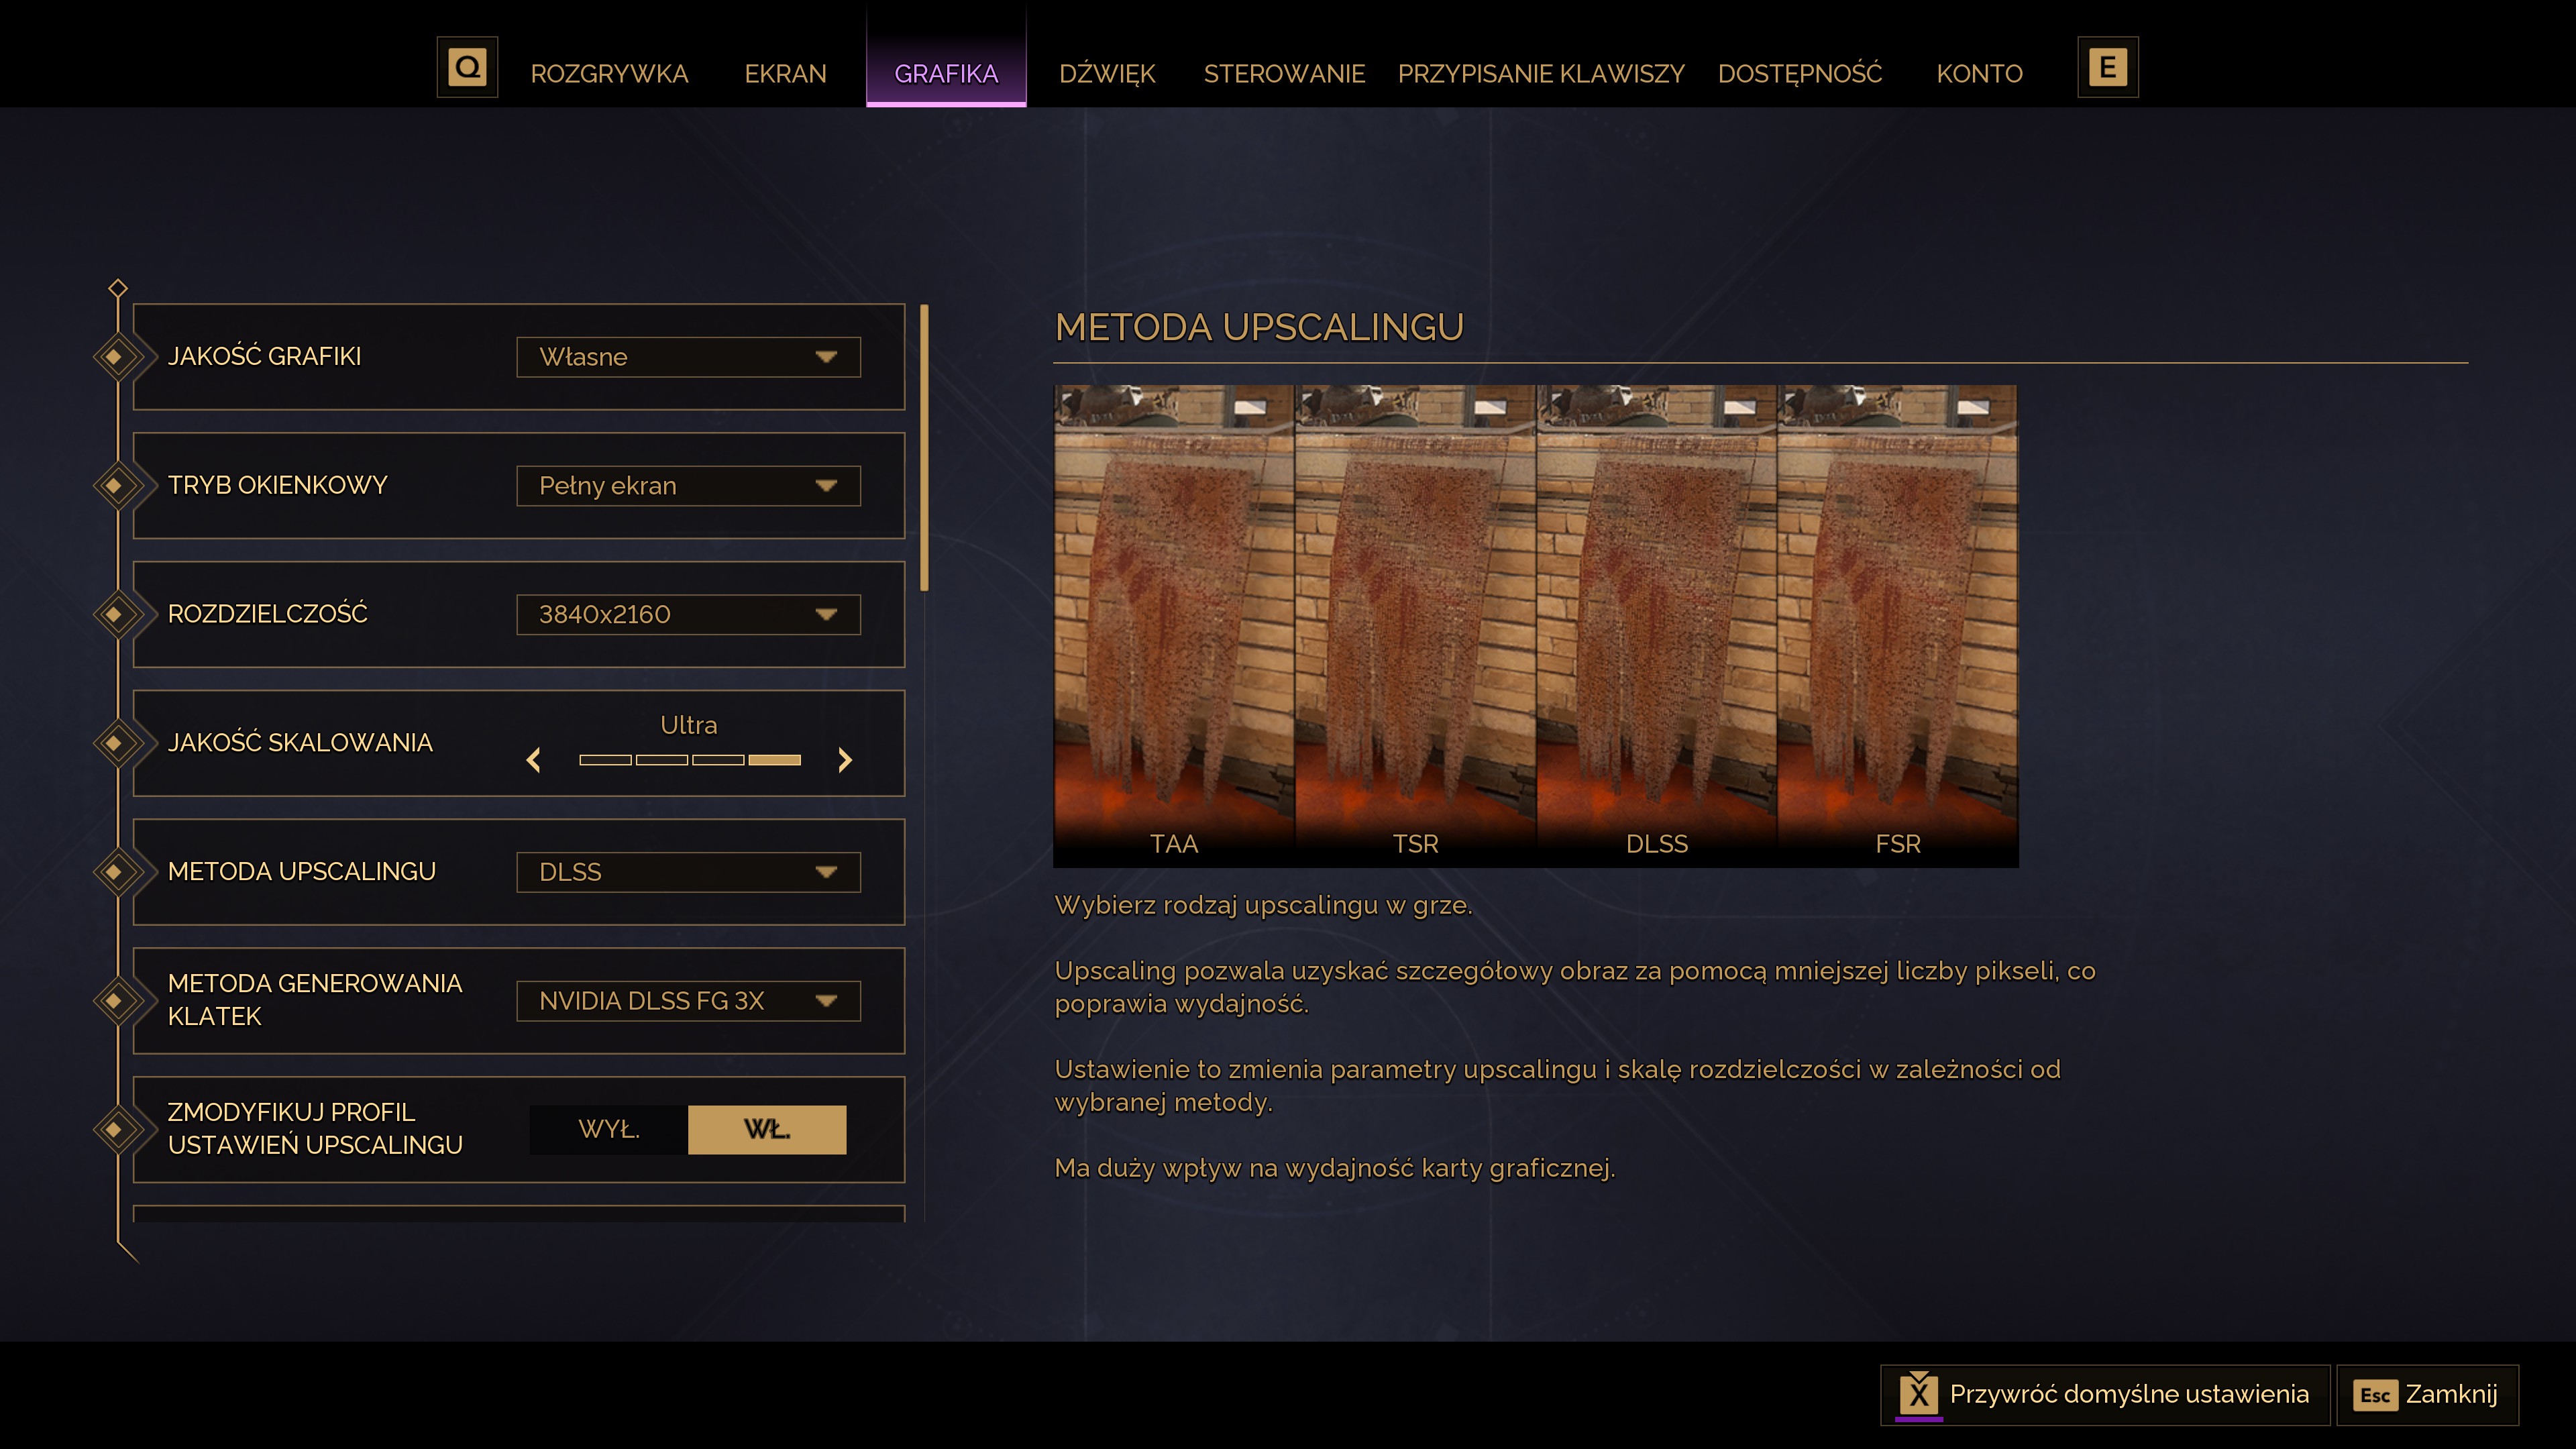This screenshot has width=2576, height=1449.
Task: Click the Metoda generowania klatek label
Action: [314, 1000]
